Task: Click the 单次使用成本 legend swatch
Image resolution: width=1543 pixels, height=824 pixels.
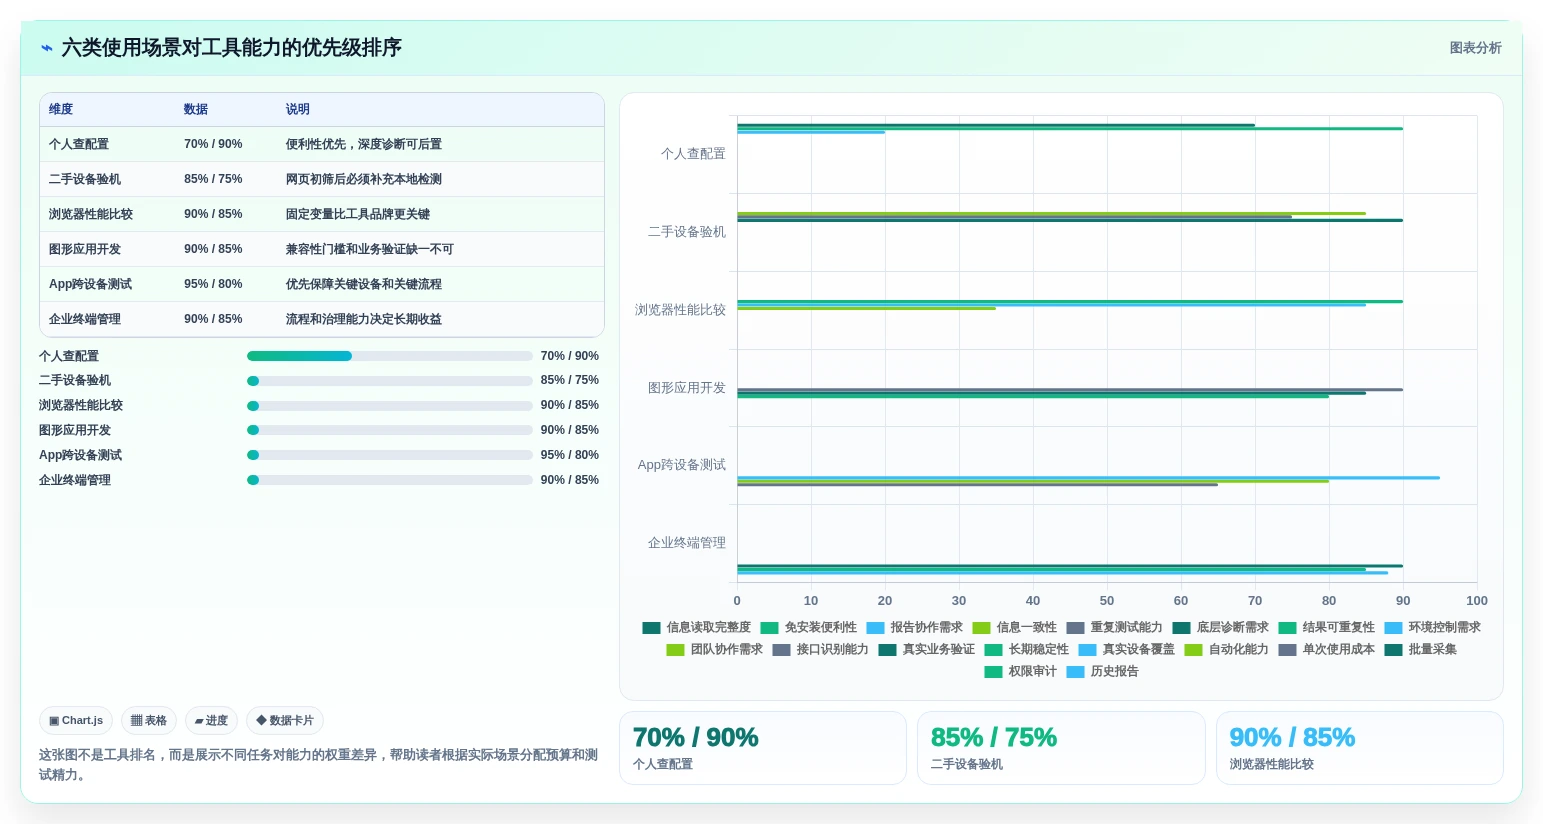Action: point(1287,650)
